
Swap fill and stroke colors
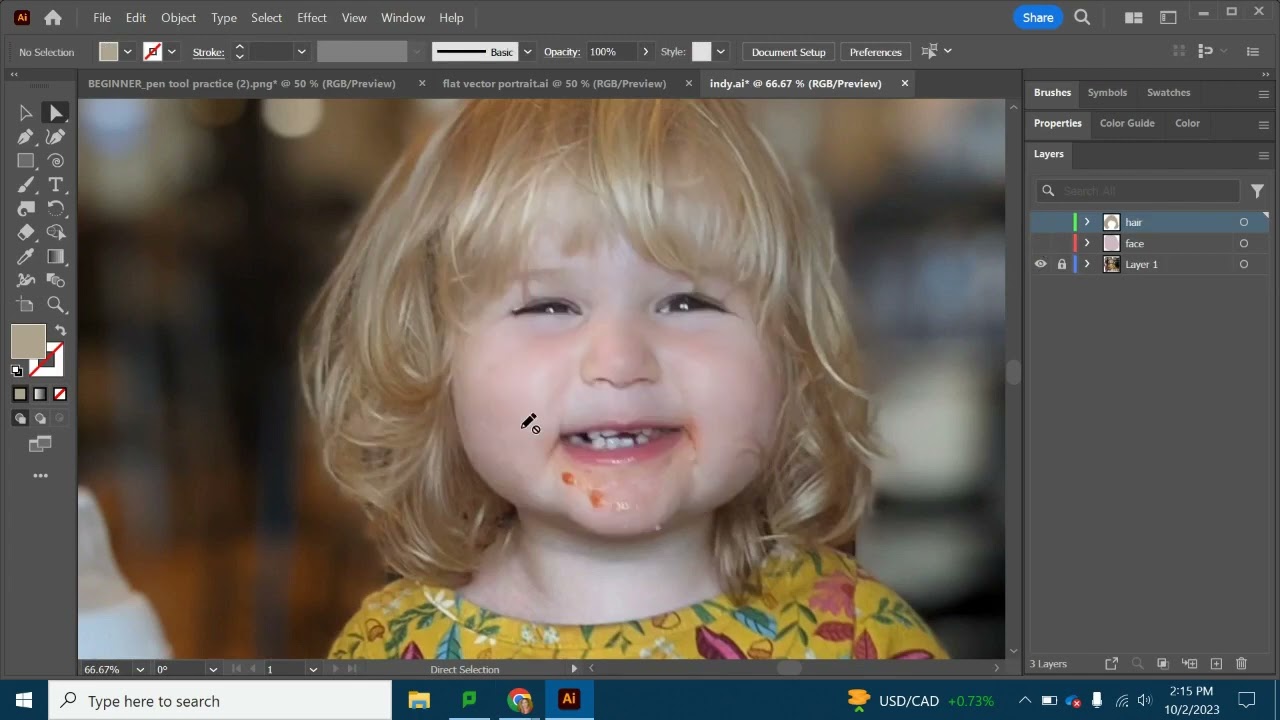tap(60, 331)
